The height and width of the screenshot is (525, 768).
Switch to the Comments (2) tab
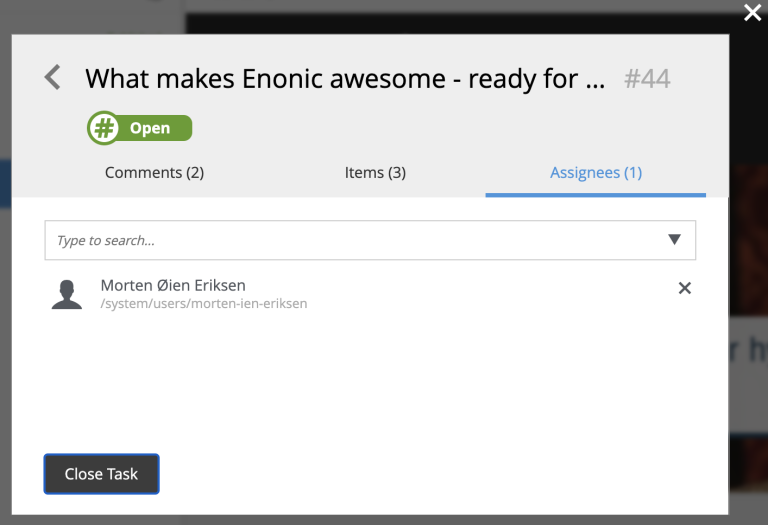(154, 172)
